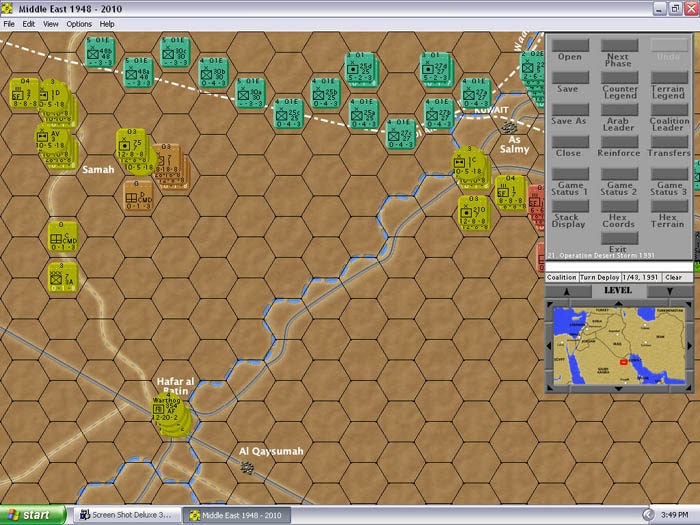The width and height of the screenshot is (700, 525).
Task: Click the Al Qaysumah town symbol
Action: 247,467
